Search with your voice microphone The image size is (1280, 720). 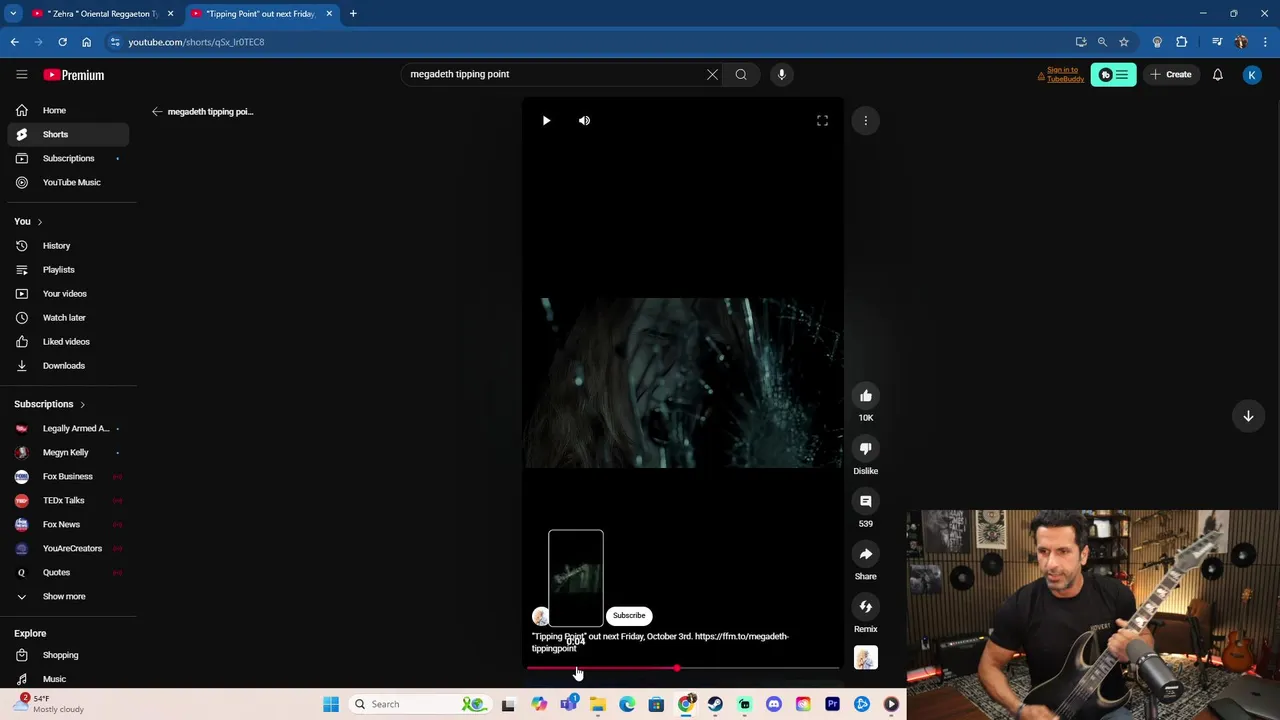(x=782, y=74)
